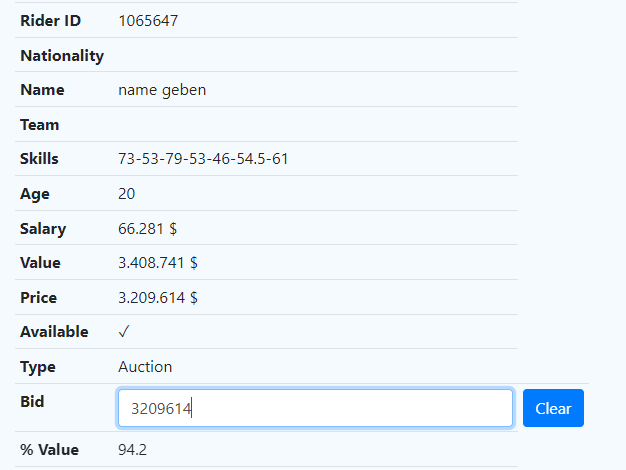
Task: Click the Available checkmark symbol
Action: (x=124, y=332)
